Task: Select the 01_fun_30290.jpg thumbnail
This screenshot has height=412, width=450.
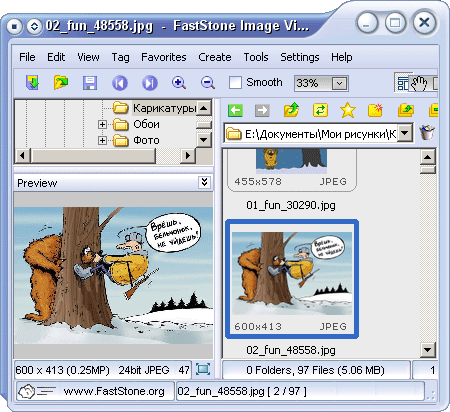Action: pos(291,170)
